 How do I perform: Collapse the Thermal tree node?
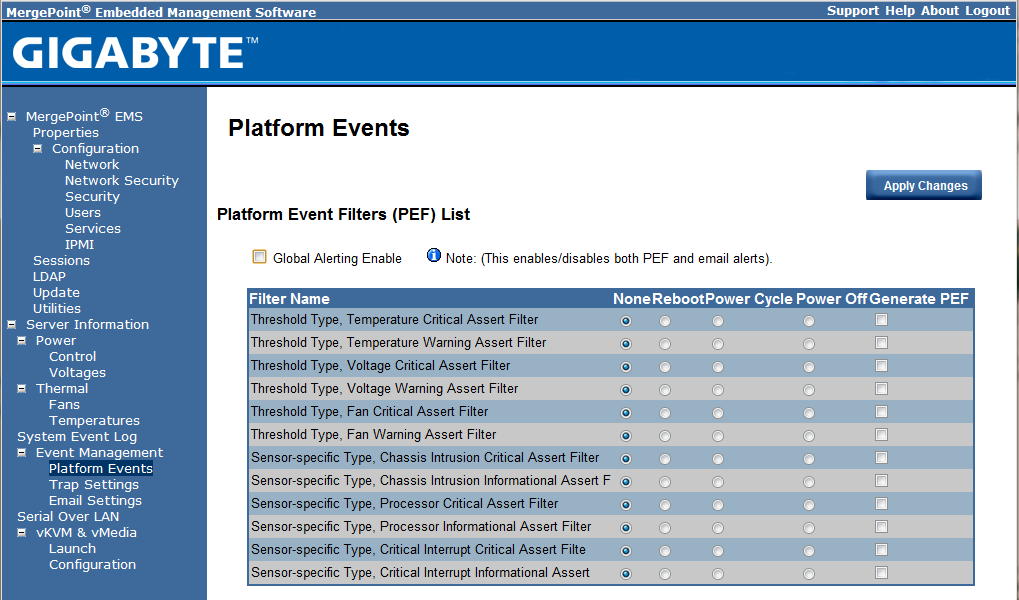[22, 388]
